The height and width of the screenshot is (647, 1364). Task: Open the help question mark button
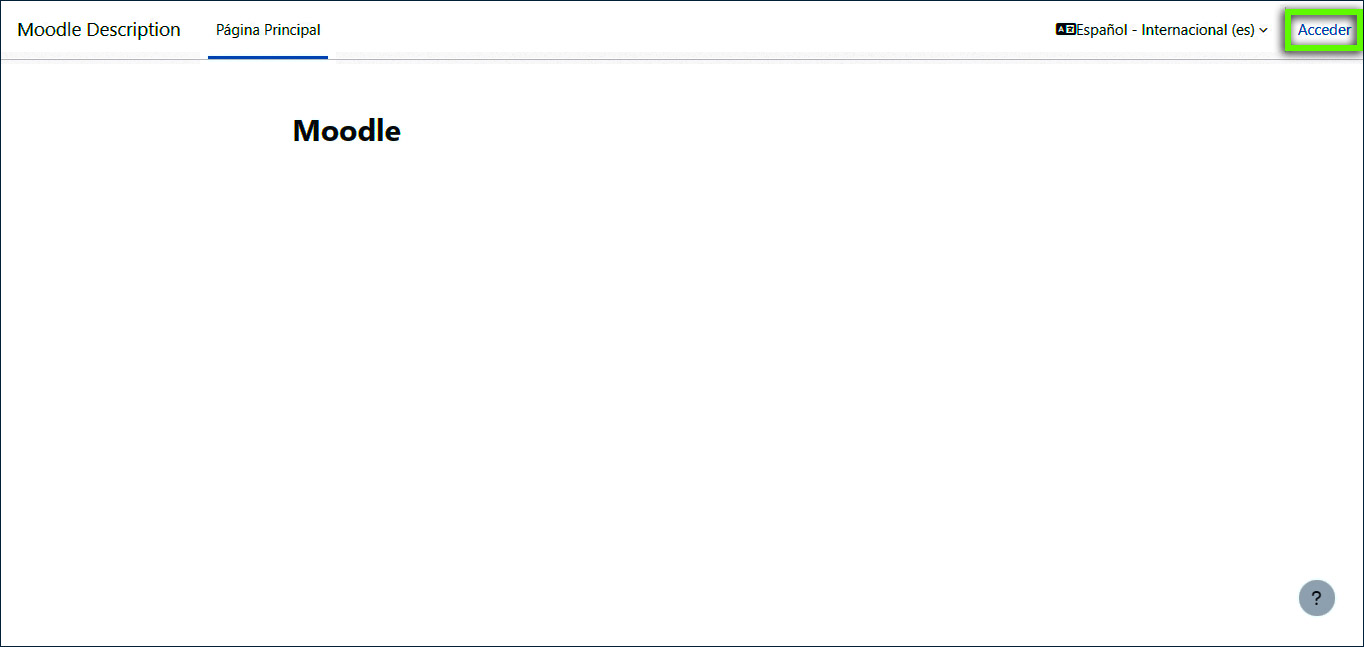point(1316,598)
